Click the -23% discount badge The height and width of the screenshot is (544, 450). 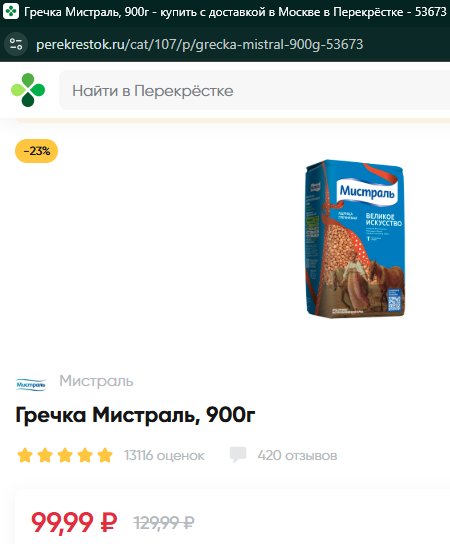36,151
